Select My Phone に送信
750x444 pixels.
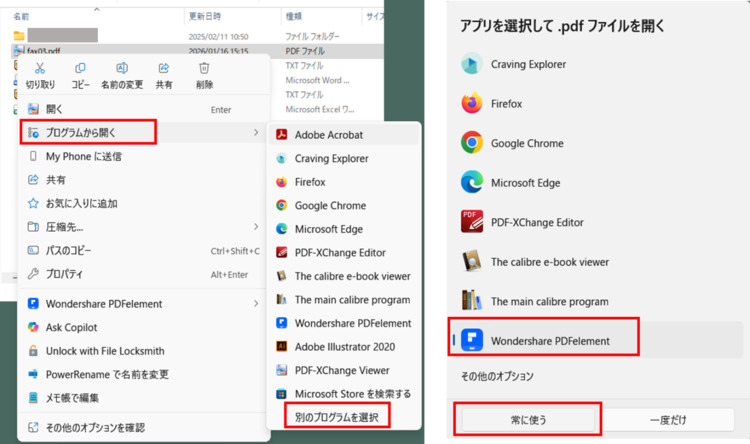click(x=143, y=156)
